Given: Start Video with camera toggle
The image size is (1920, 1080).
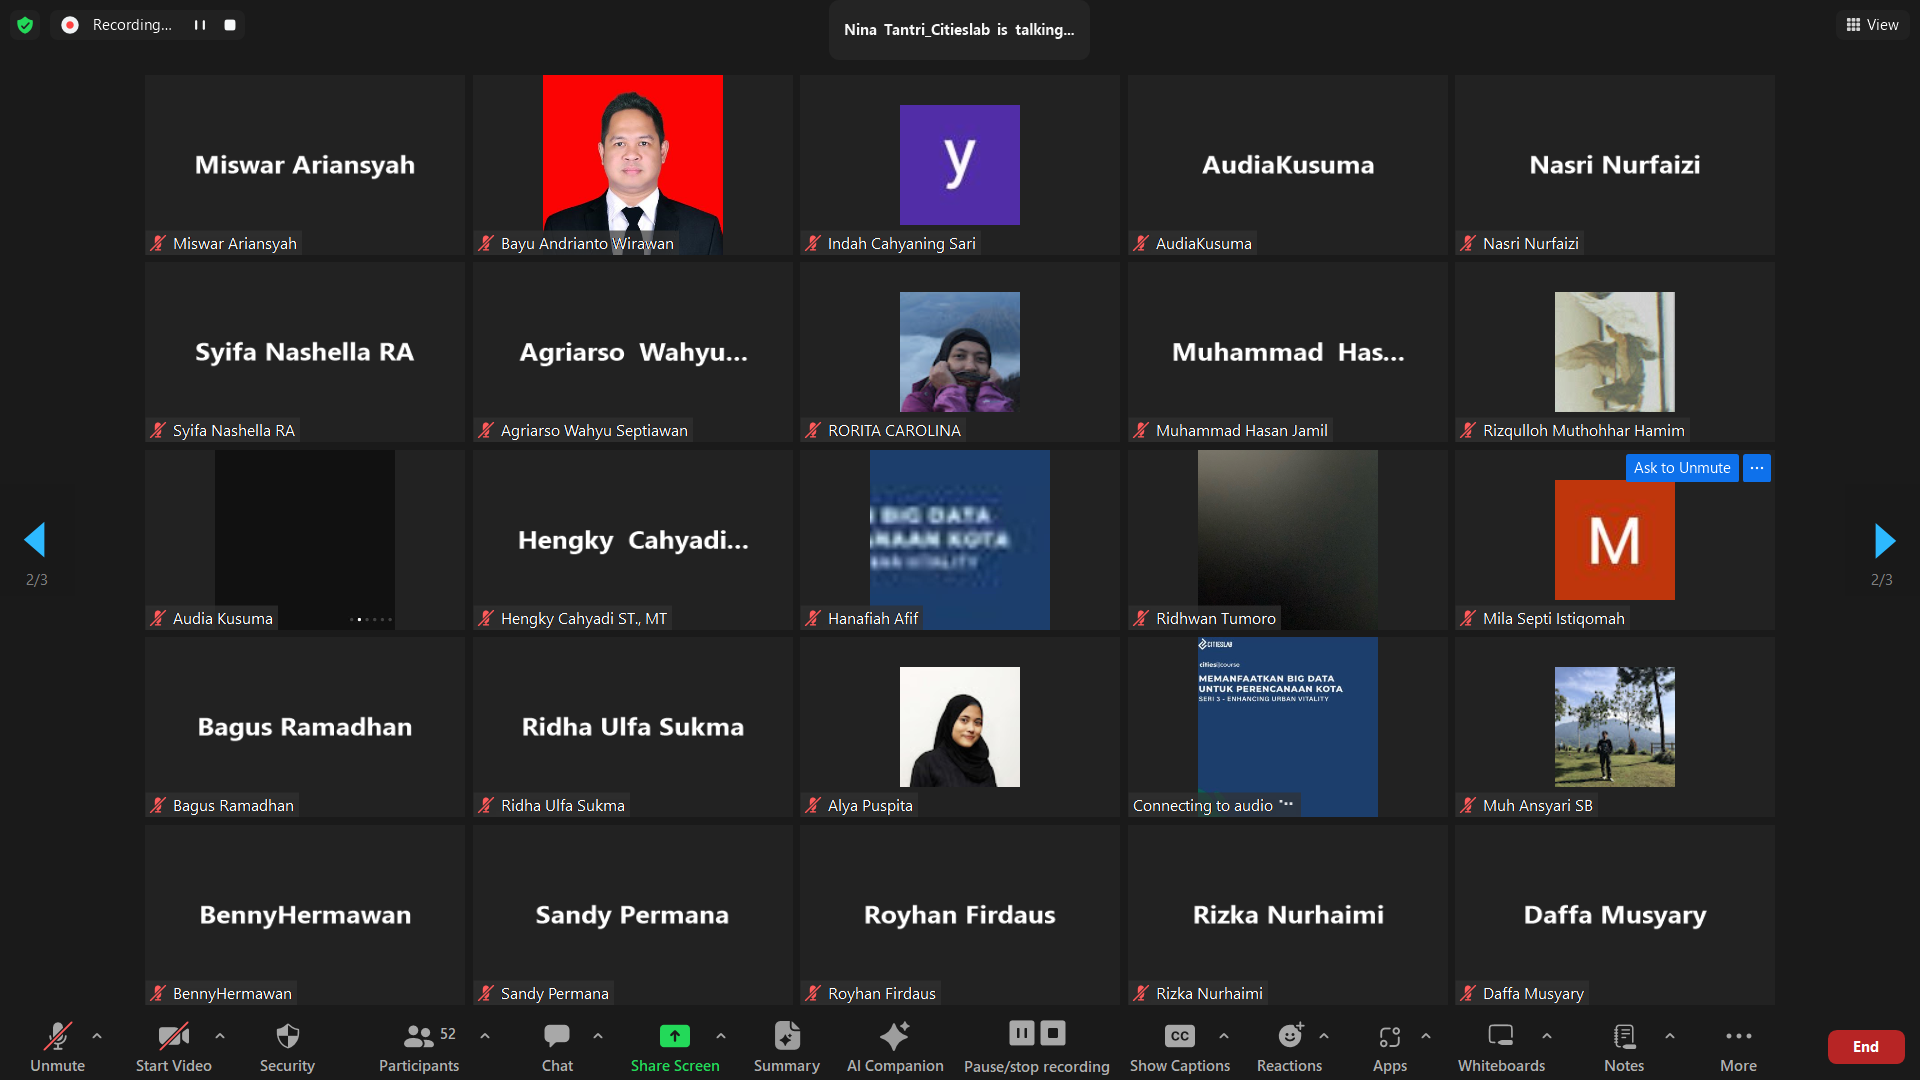Looking at the screenshot, I should point(173,1036).
